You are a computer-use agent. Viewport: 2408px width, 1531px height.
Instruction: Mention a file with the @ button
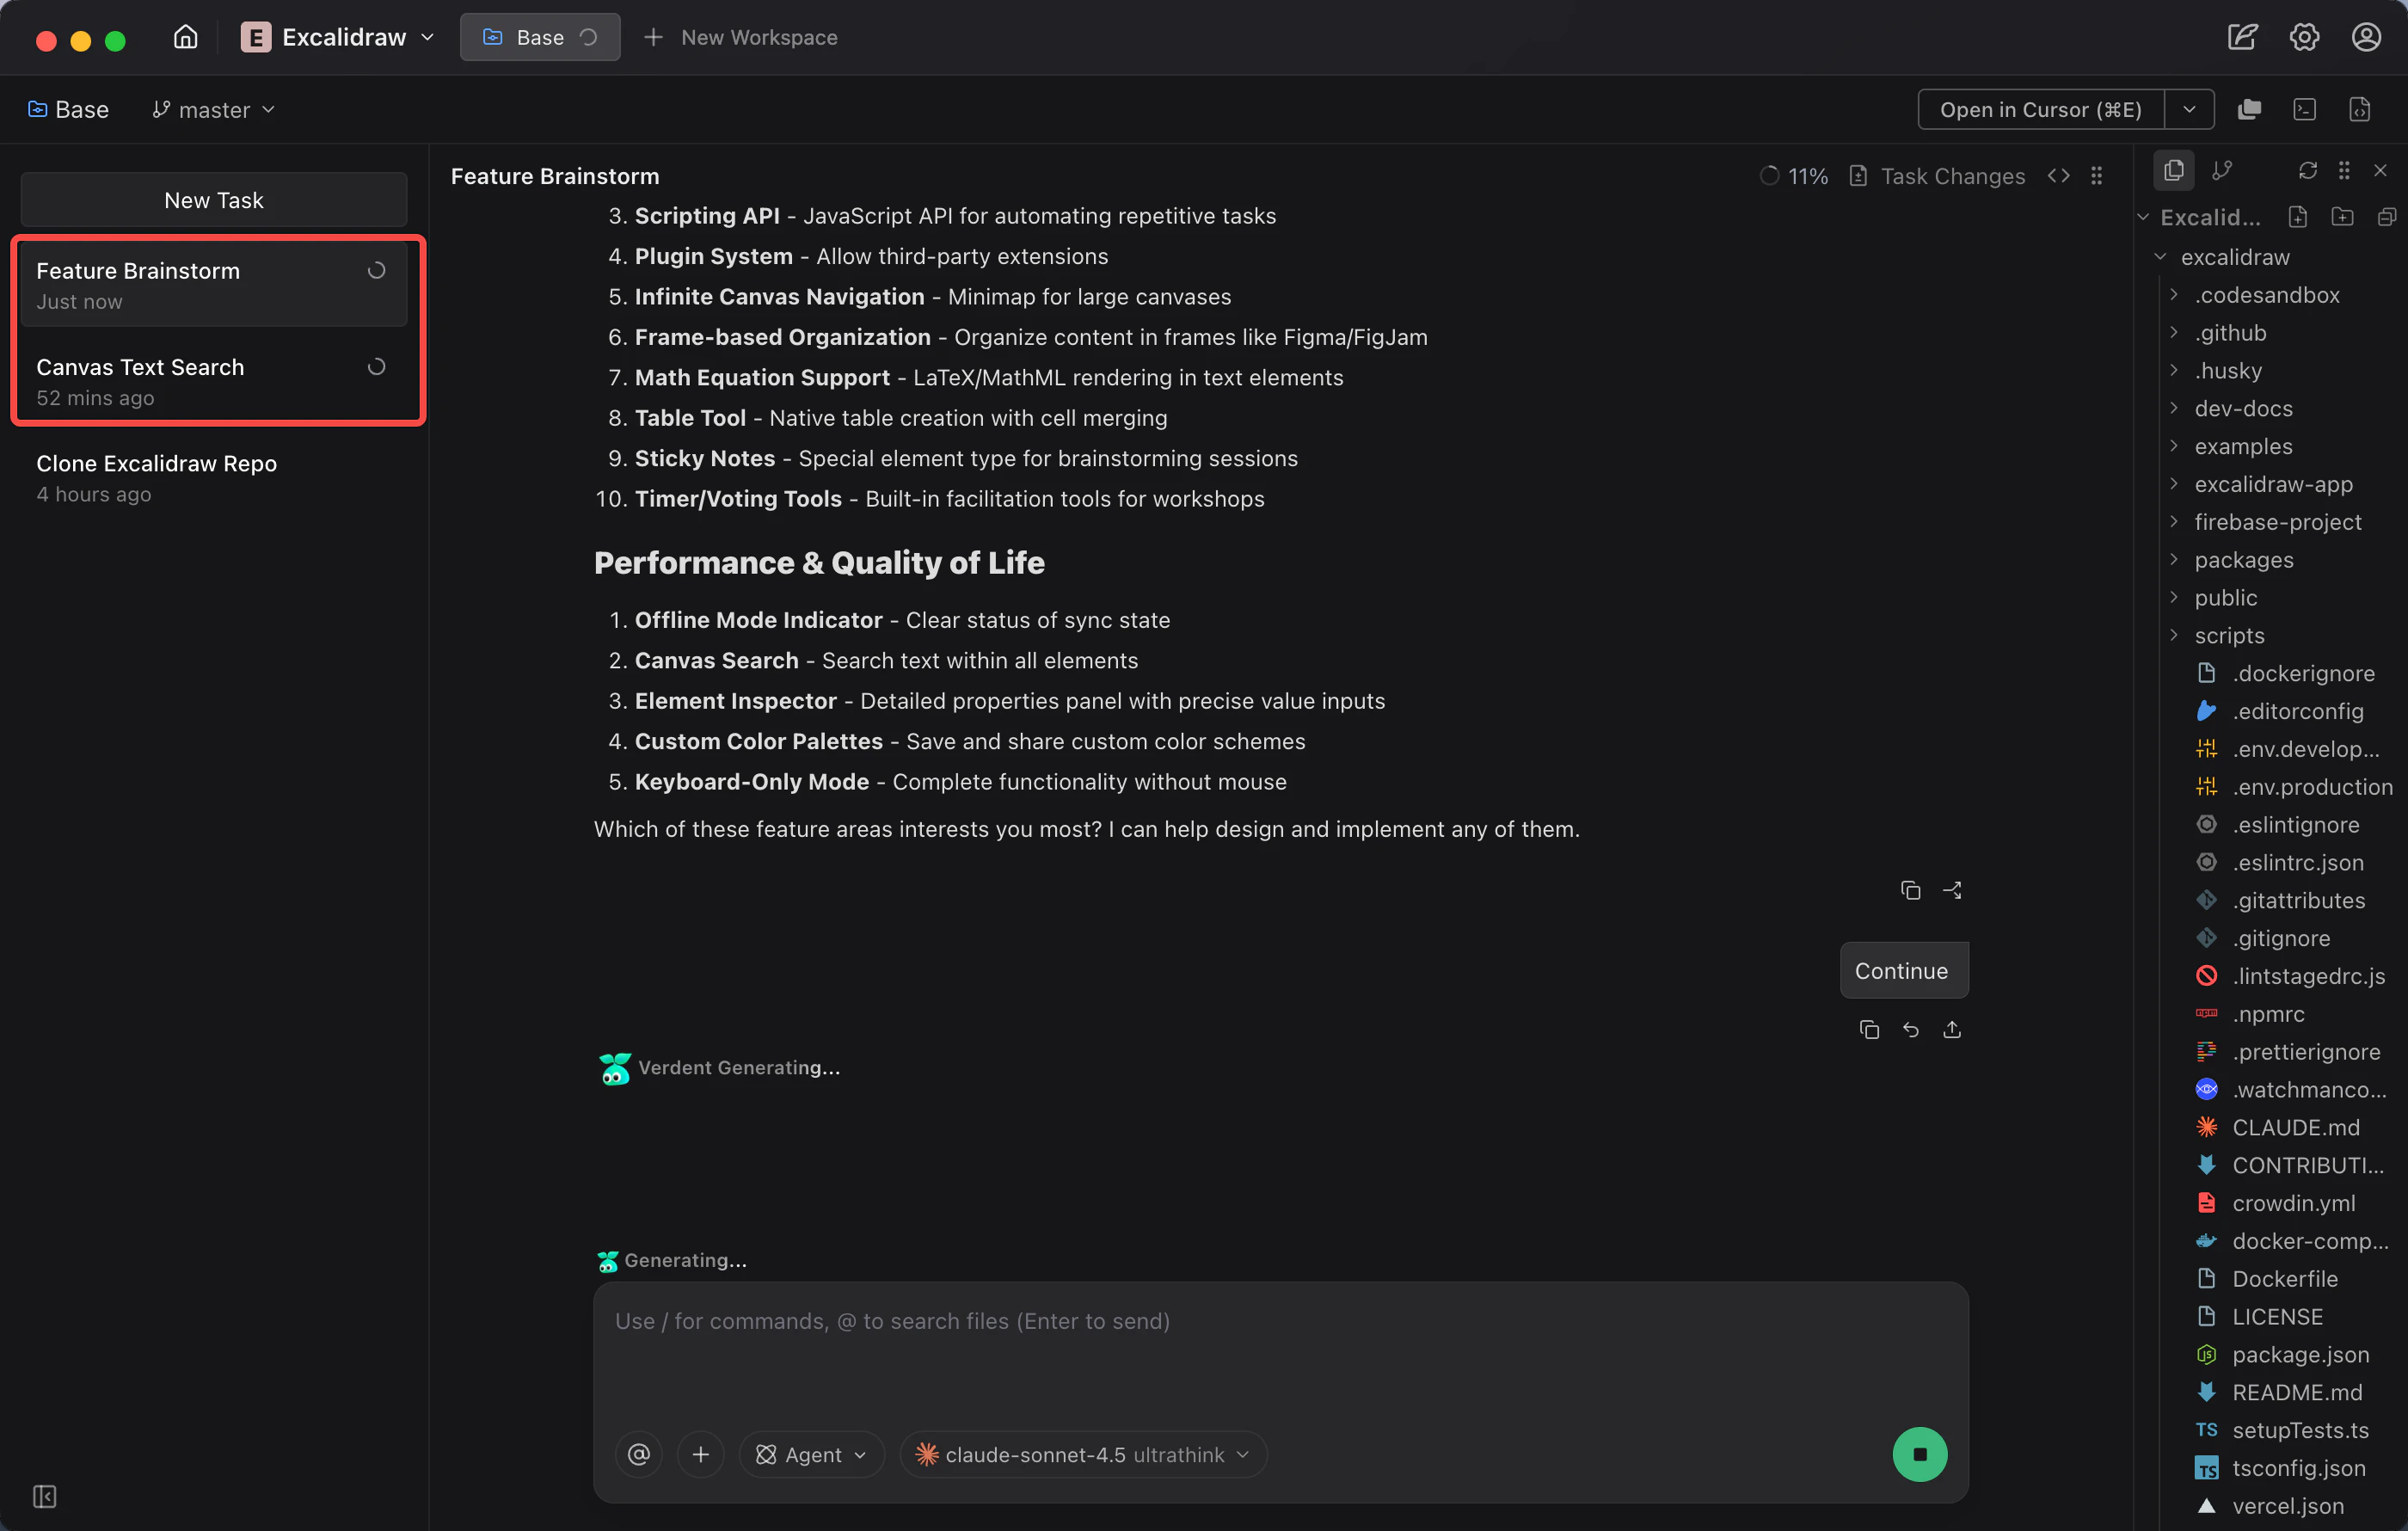point(639,1454)
